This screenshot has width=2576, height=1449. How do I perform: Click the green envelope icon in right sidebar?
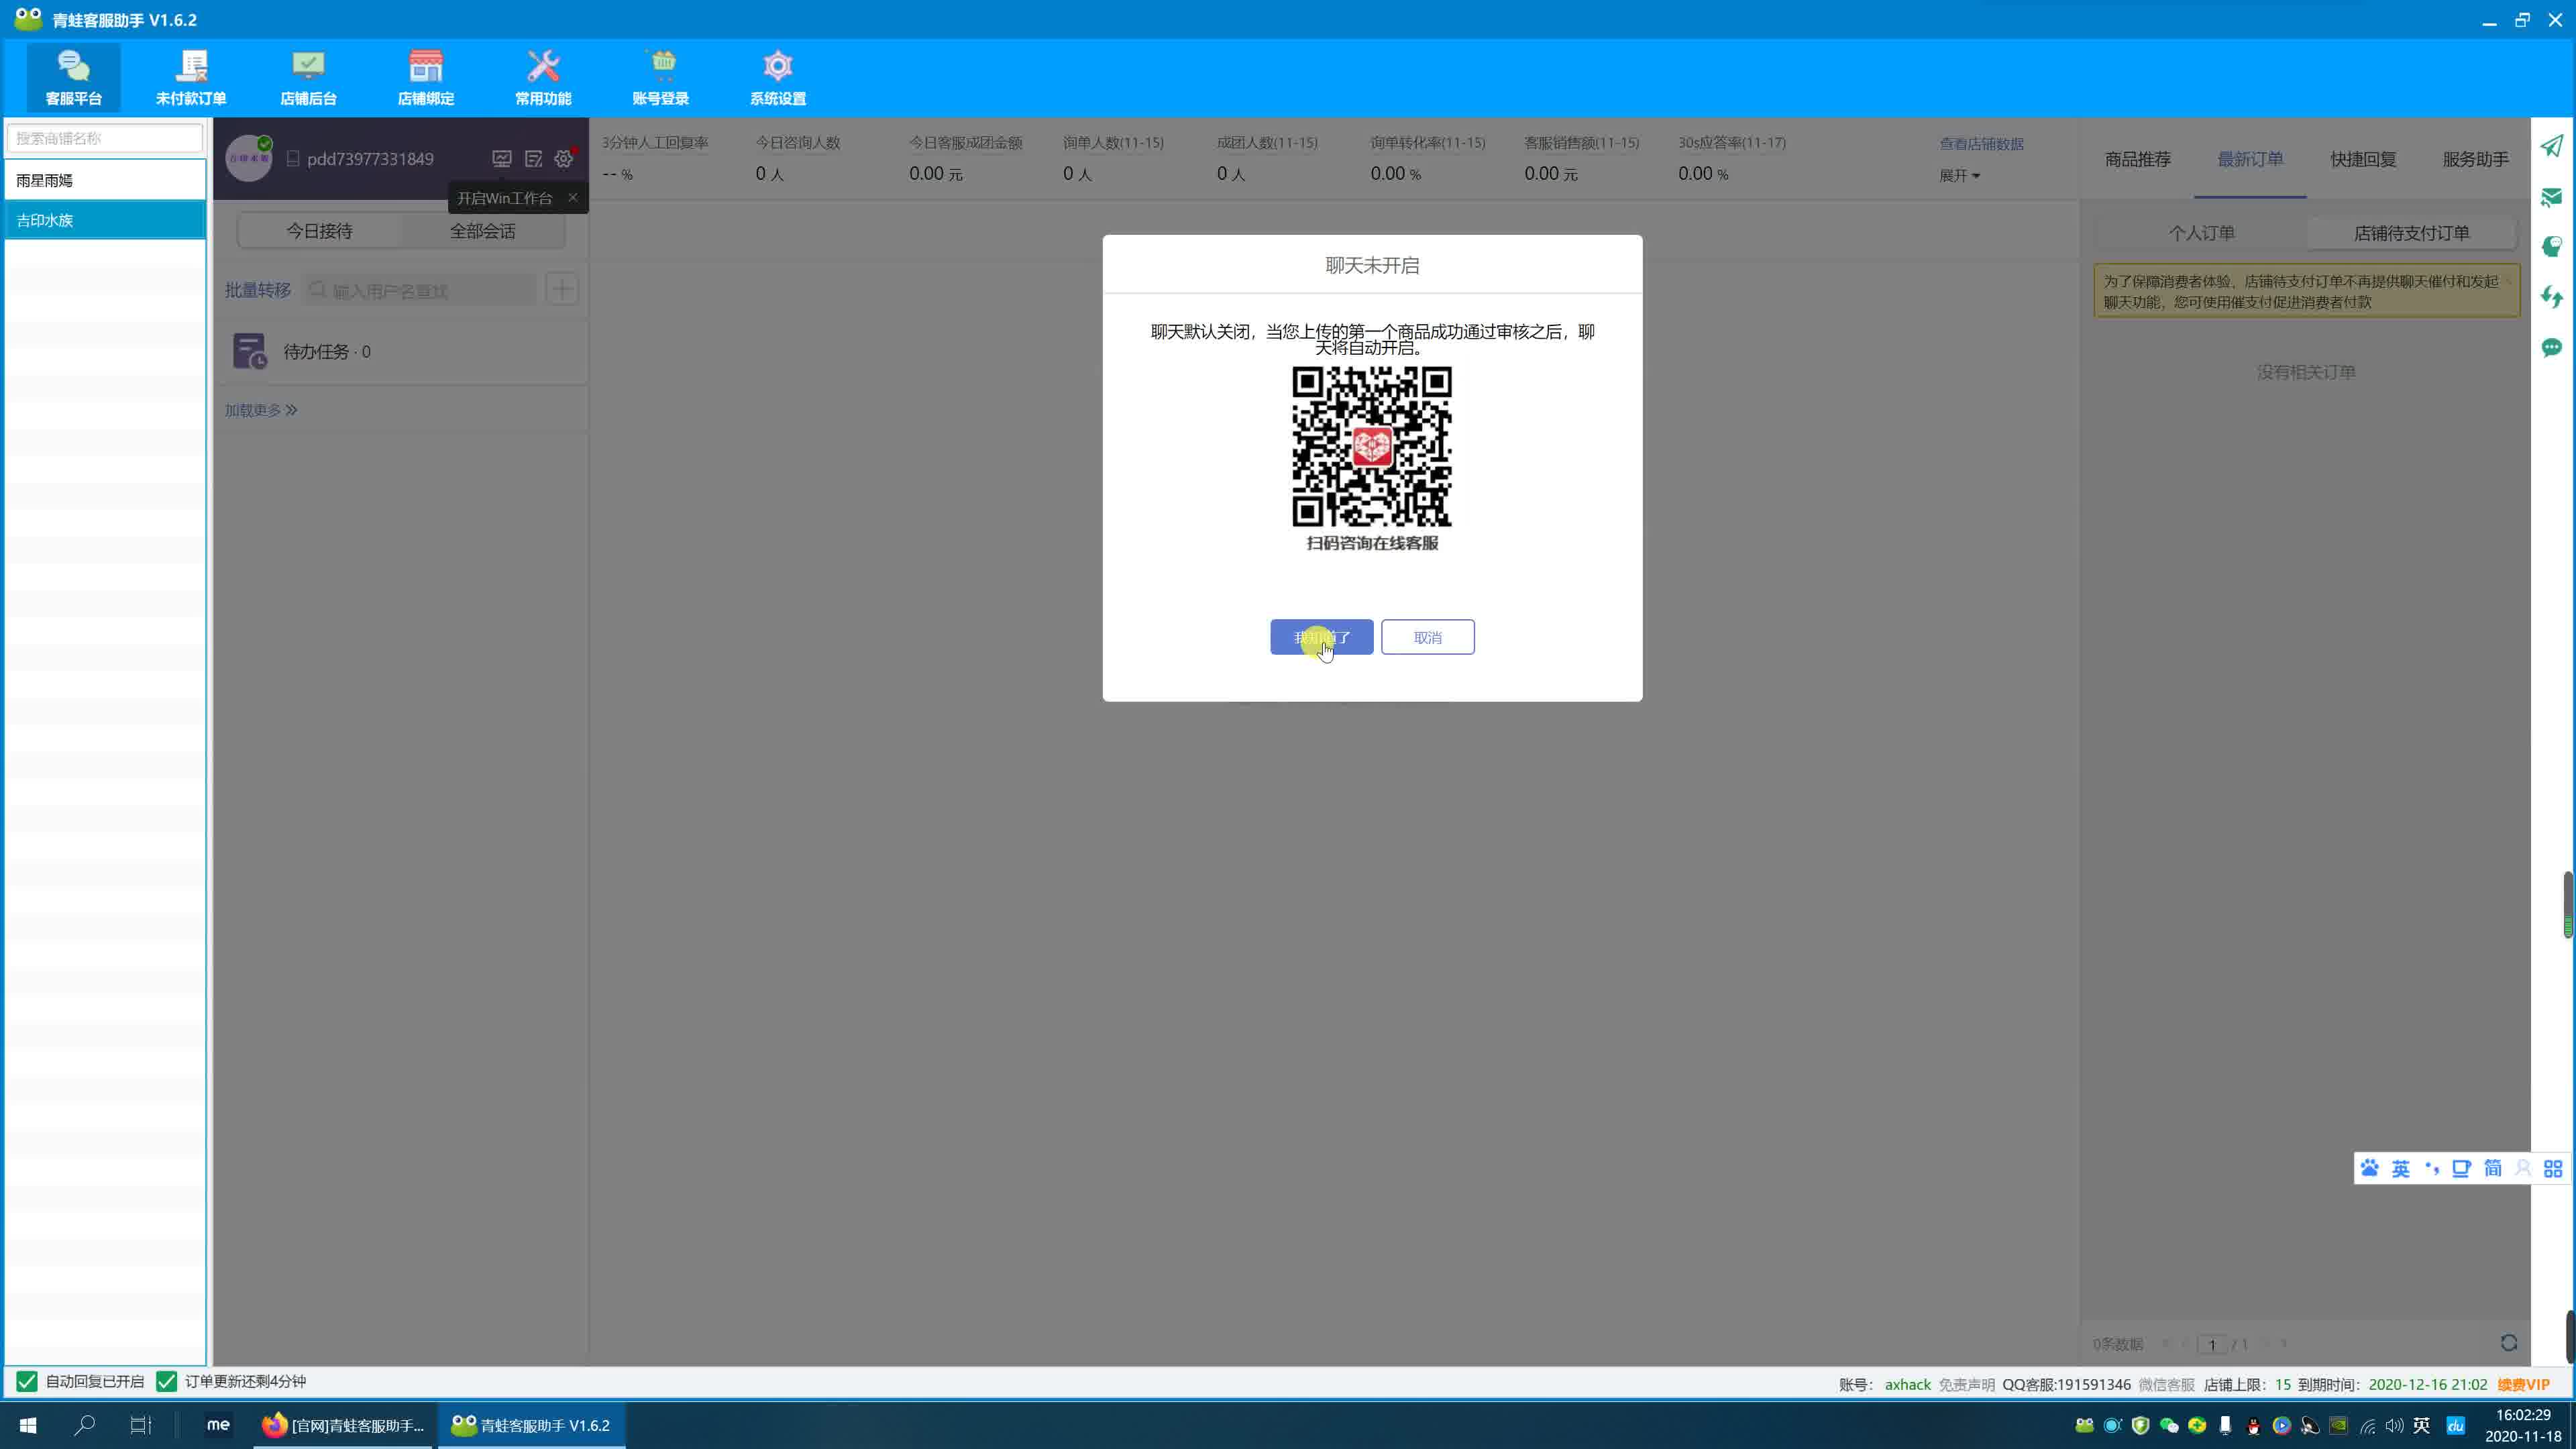click(x=2552, y=197)
